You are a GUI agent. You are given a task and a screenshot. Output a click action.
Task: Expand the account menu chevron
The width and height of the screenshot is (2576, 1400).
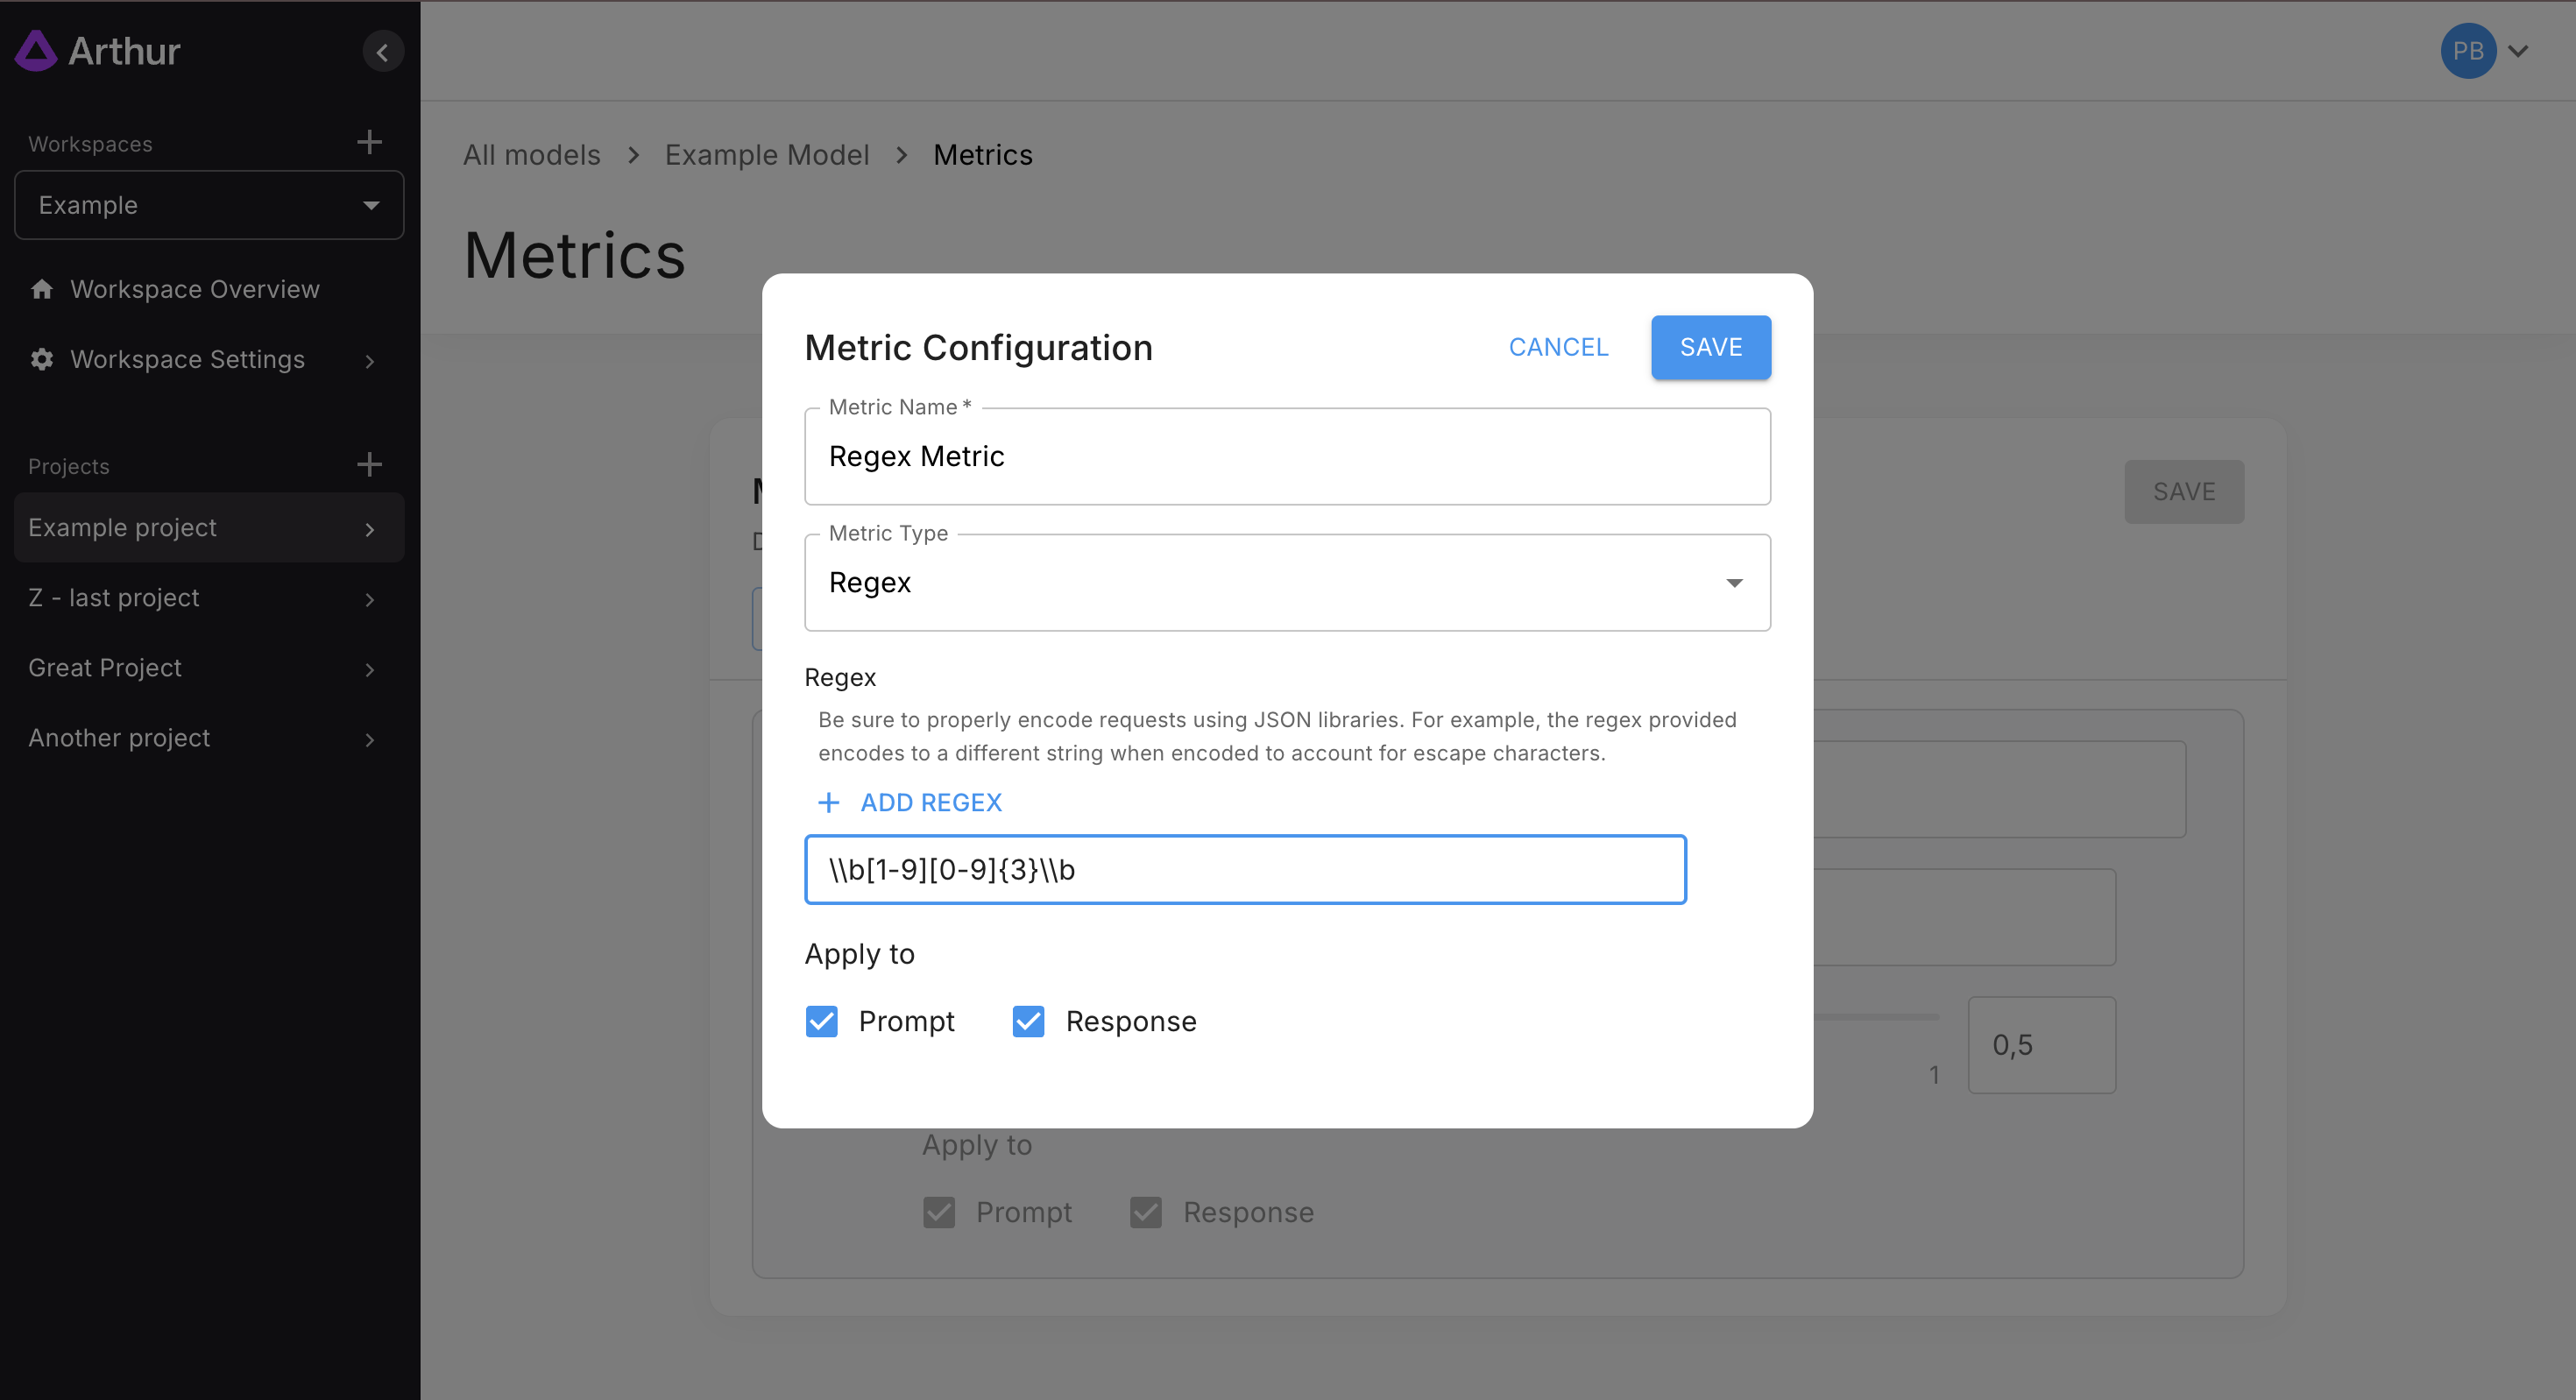point(2518,51)
